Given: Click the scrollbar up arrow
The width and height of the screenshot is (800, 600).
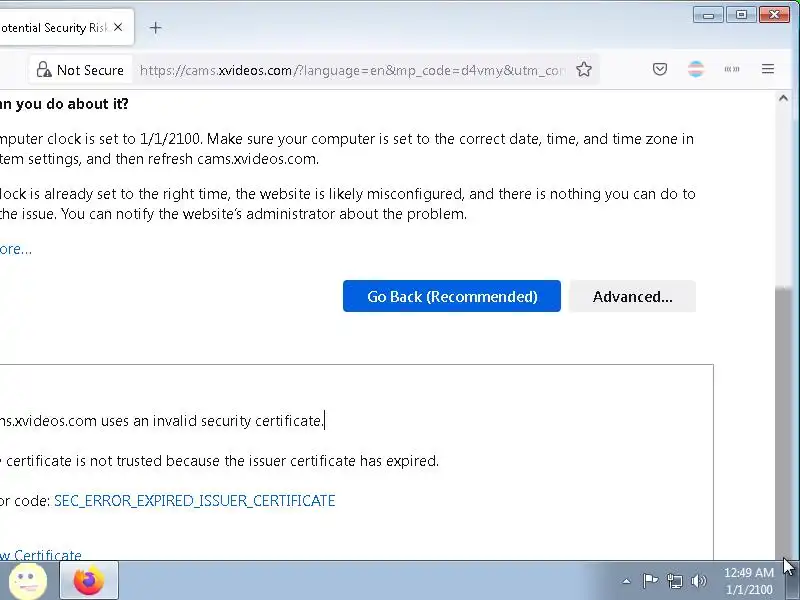Looking at the screenshot, I should (x=783, y=98).
